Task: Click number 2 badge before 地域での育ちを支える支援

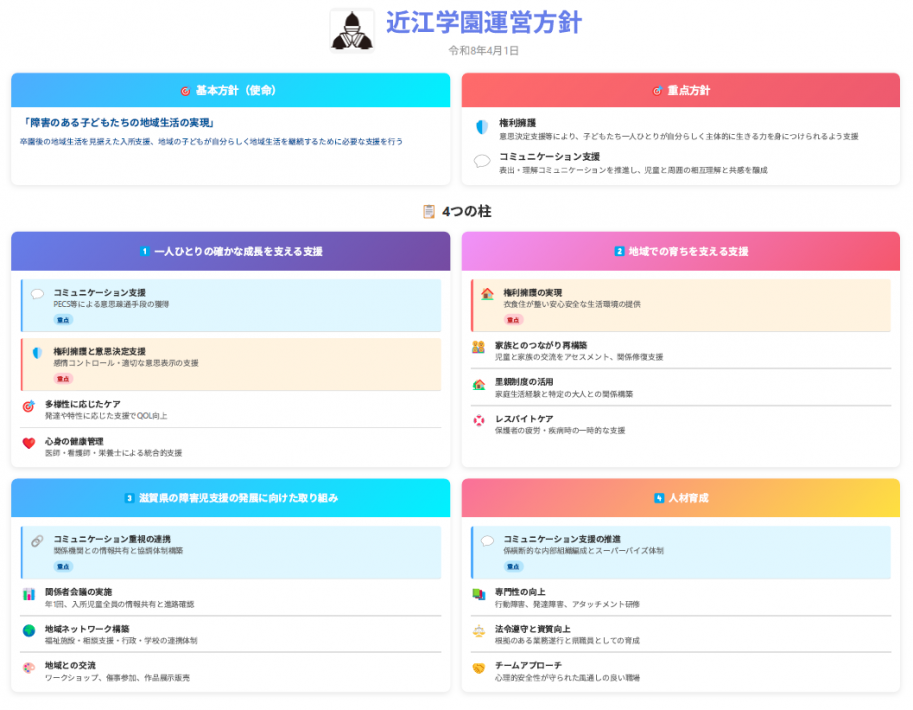Action: point(620,252)
